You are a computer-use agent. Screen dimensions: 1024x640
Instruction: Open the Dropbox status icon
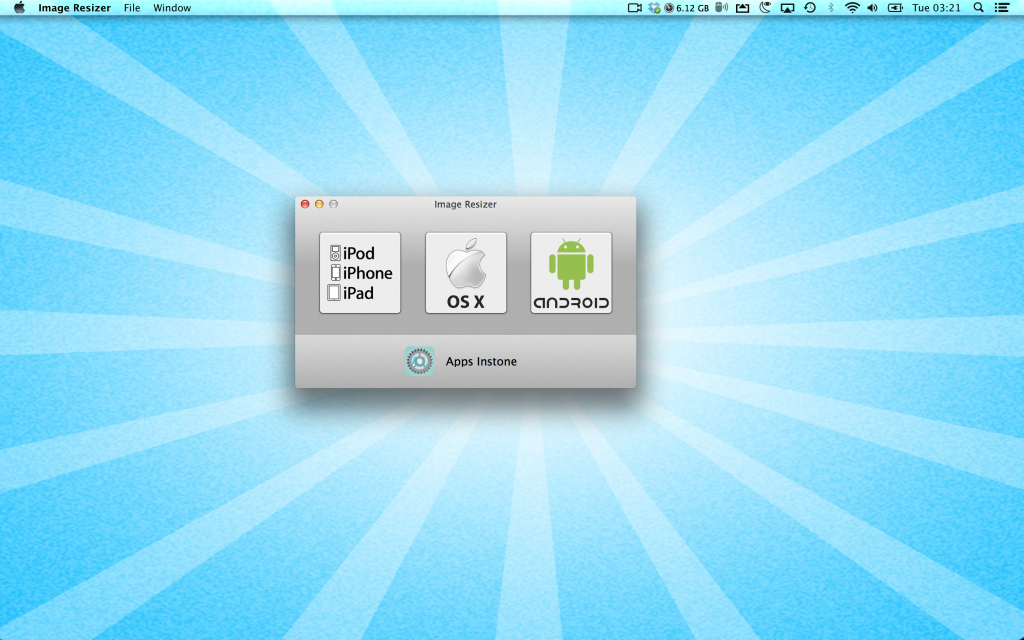(x=654, y=8)
